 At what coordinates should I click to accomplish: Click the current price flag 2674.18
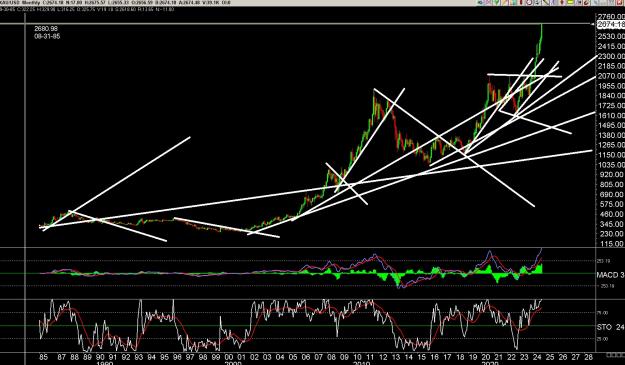click(x=611, y=25)
